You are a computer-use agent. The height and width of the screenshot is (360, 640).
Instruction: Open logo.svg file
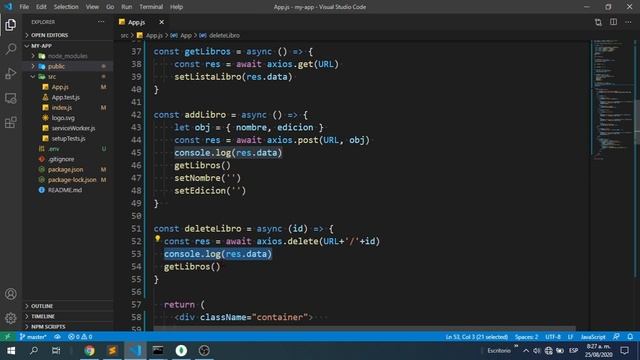68,118
